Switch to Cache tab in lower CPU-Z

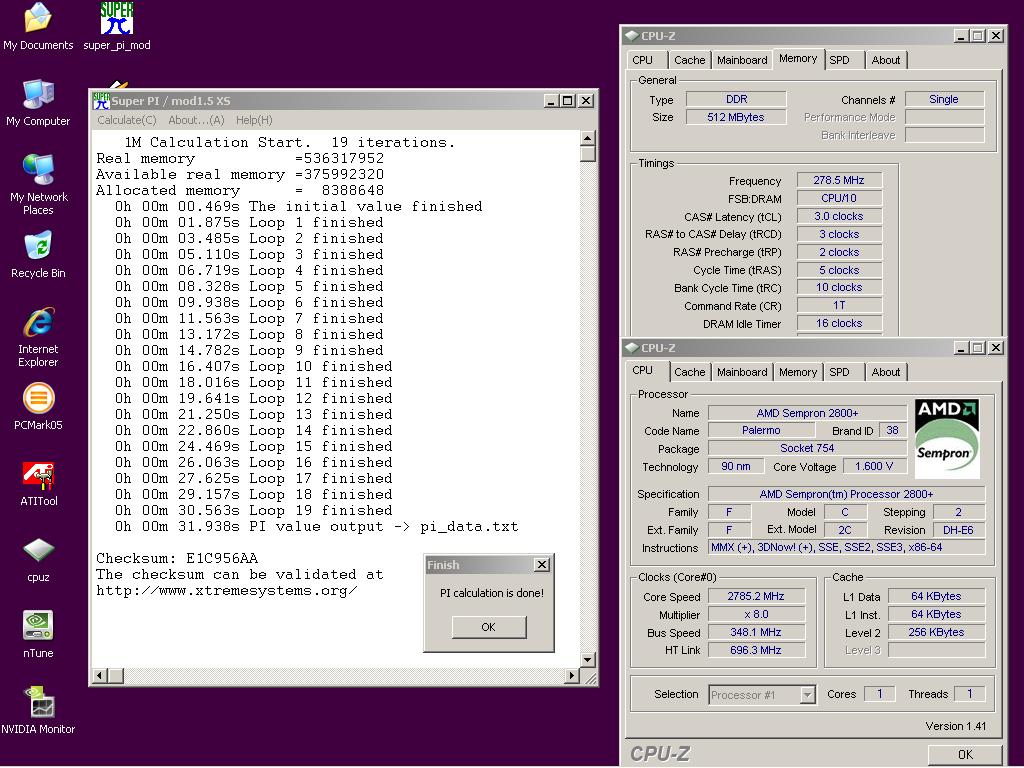[690, 372]
